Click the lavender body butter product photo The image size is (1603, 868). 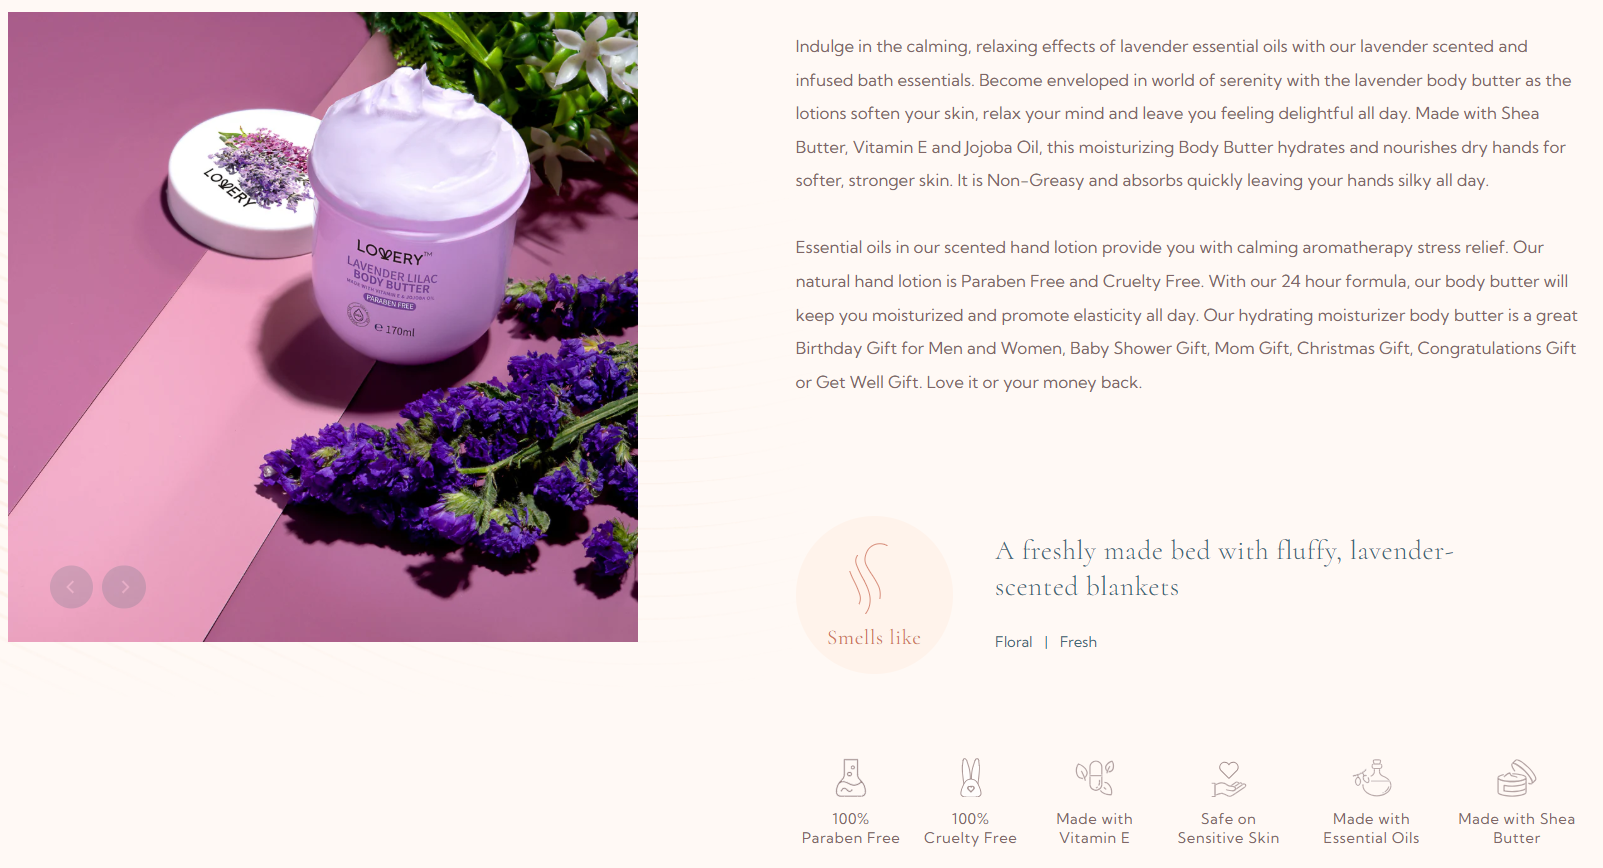click(x=323, y=327)
